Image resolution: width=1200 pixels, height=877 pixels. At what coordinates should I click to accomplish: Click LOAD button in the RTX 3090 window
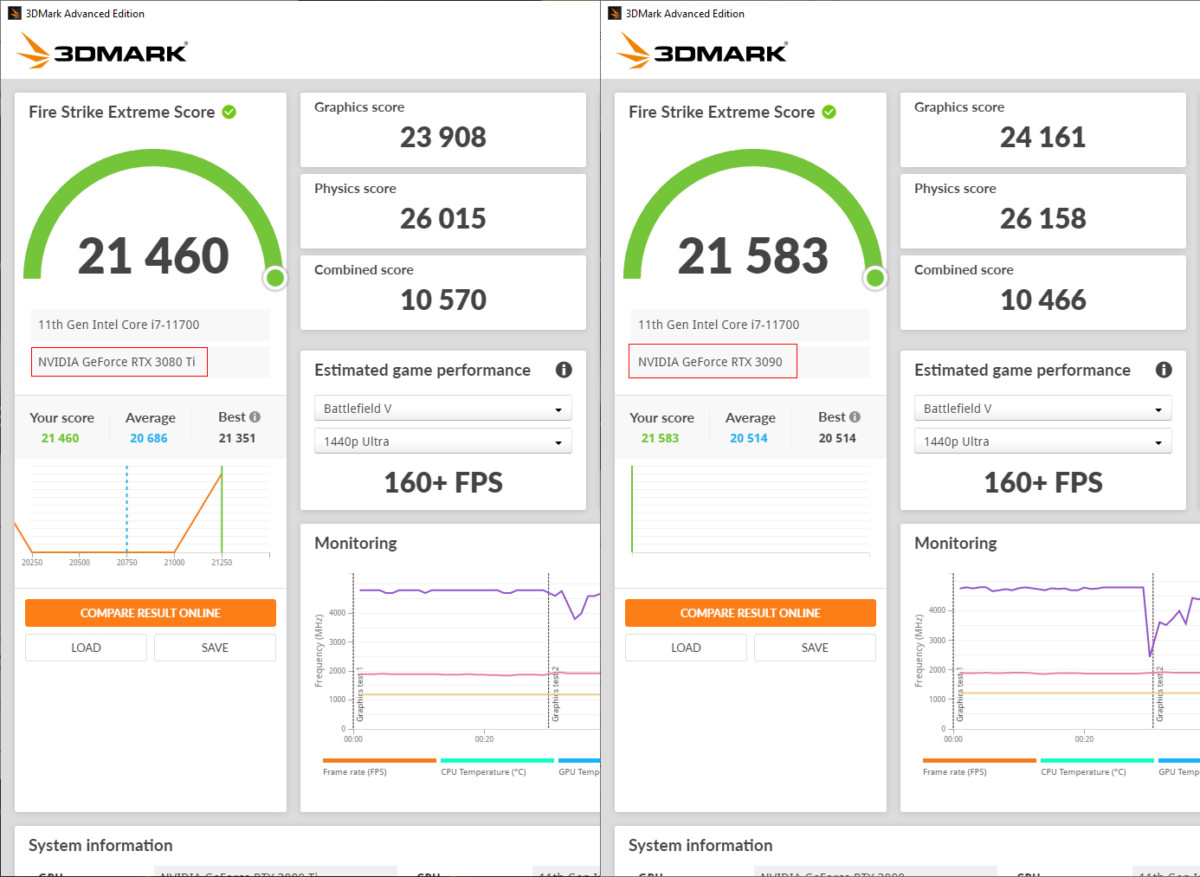(686, 647)
